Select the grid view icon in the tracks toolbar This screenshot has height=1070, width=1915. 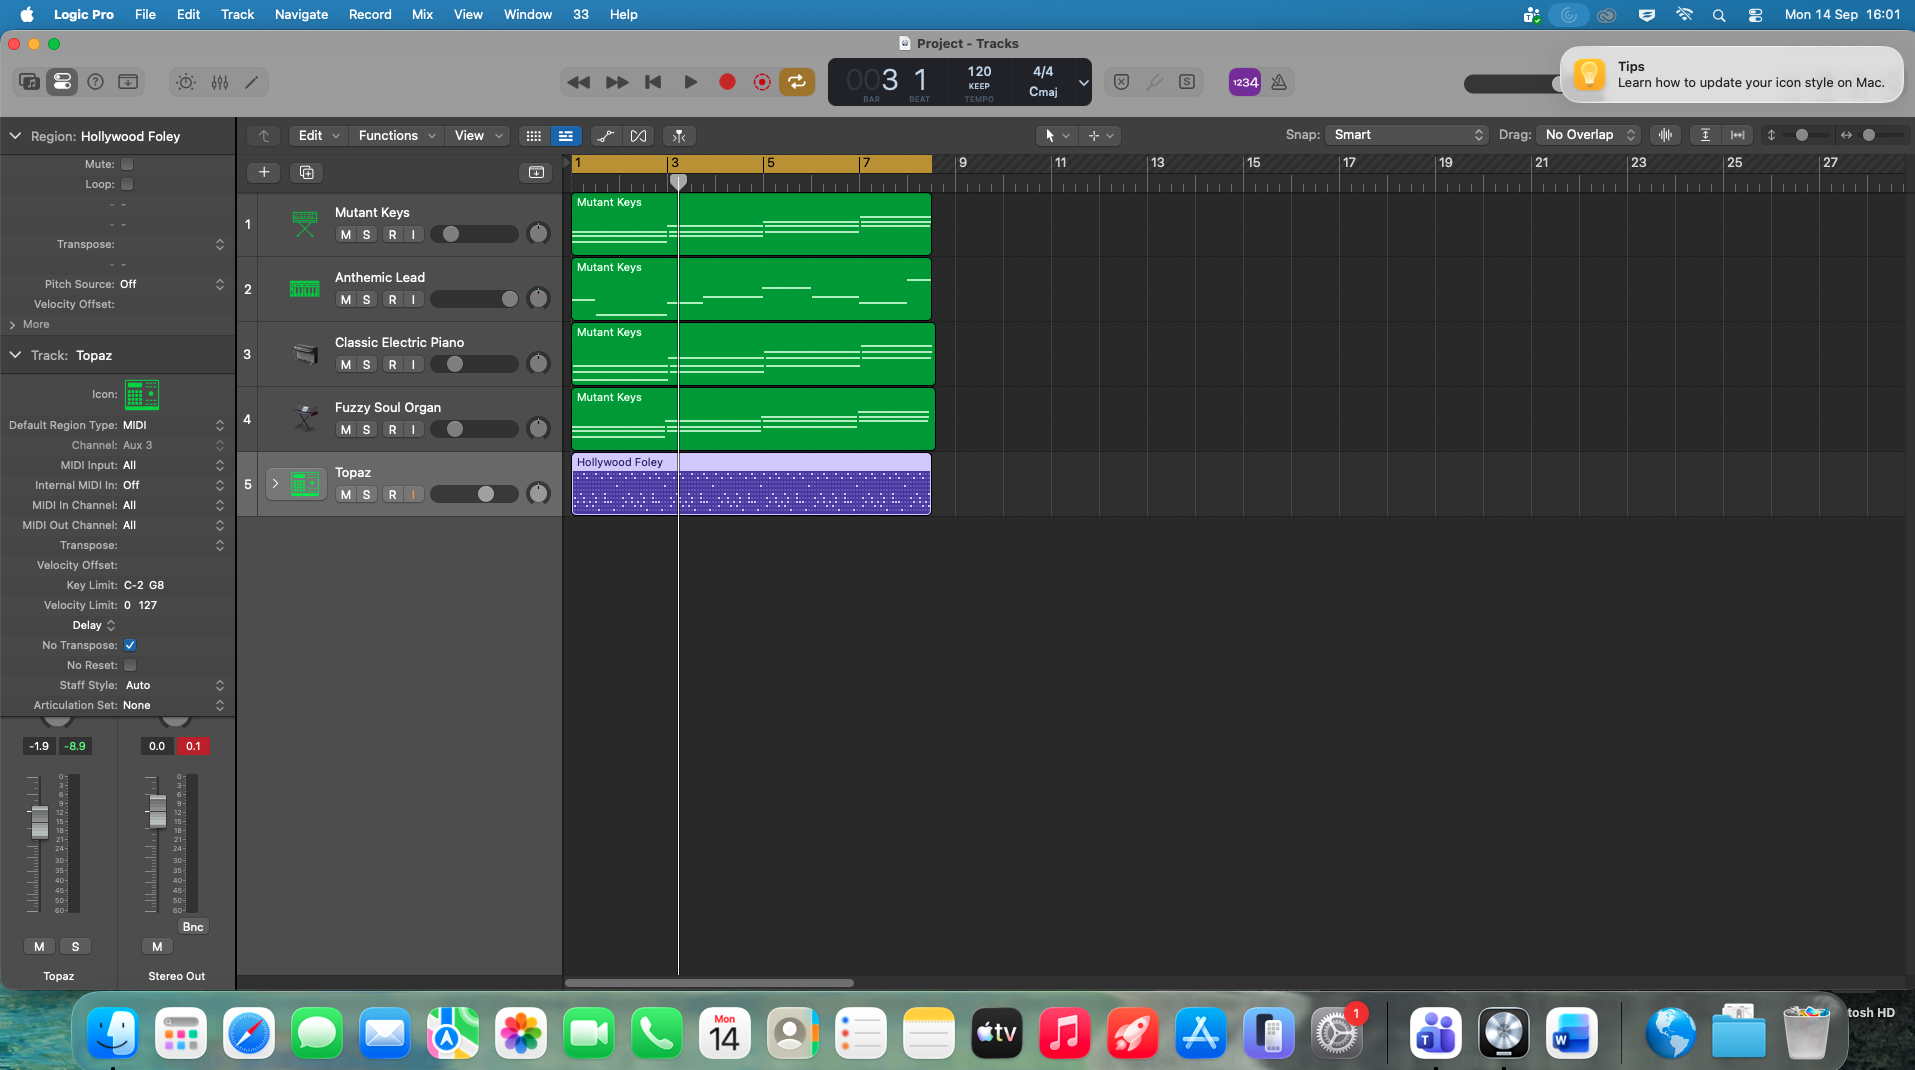click(x=534, y=136)
